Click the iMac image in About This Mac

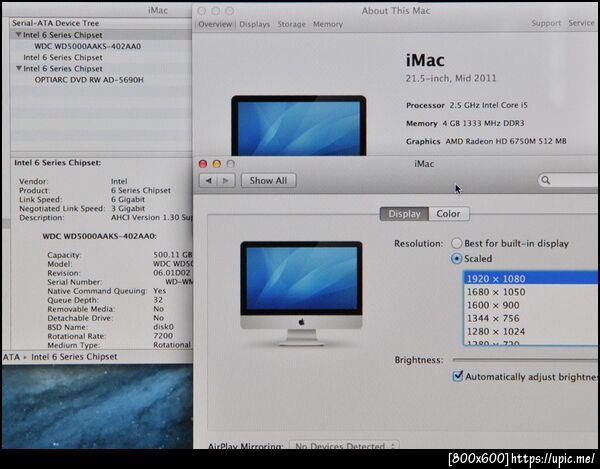[x=298, y=125]
